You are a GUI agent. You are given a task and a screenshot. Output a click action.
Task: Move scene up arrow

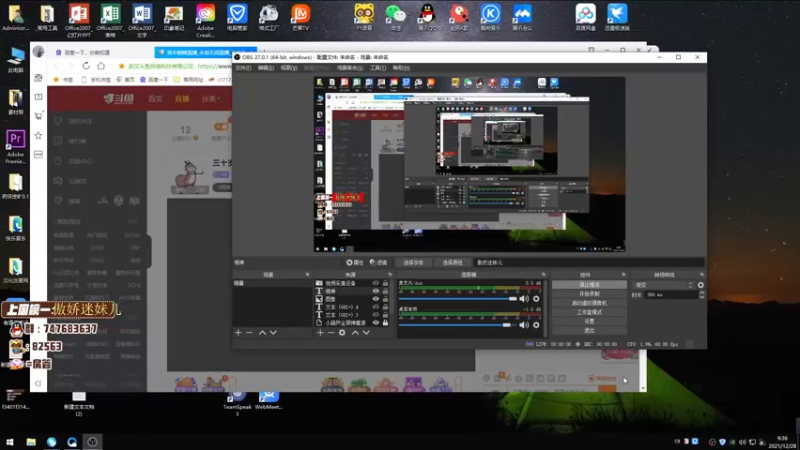262,333
